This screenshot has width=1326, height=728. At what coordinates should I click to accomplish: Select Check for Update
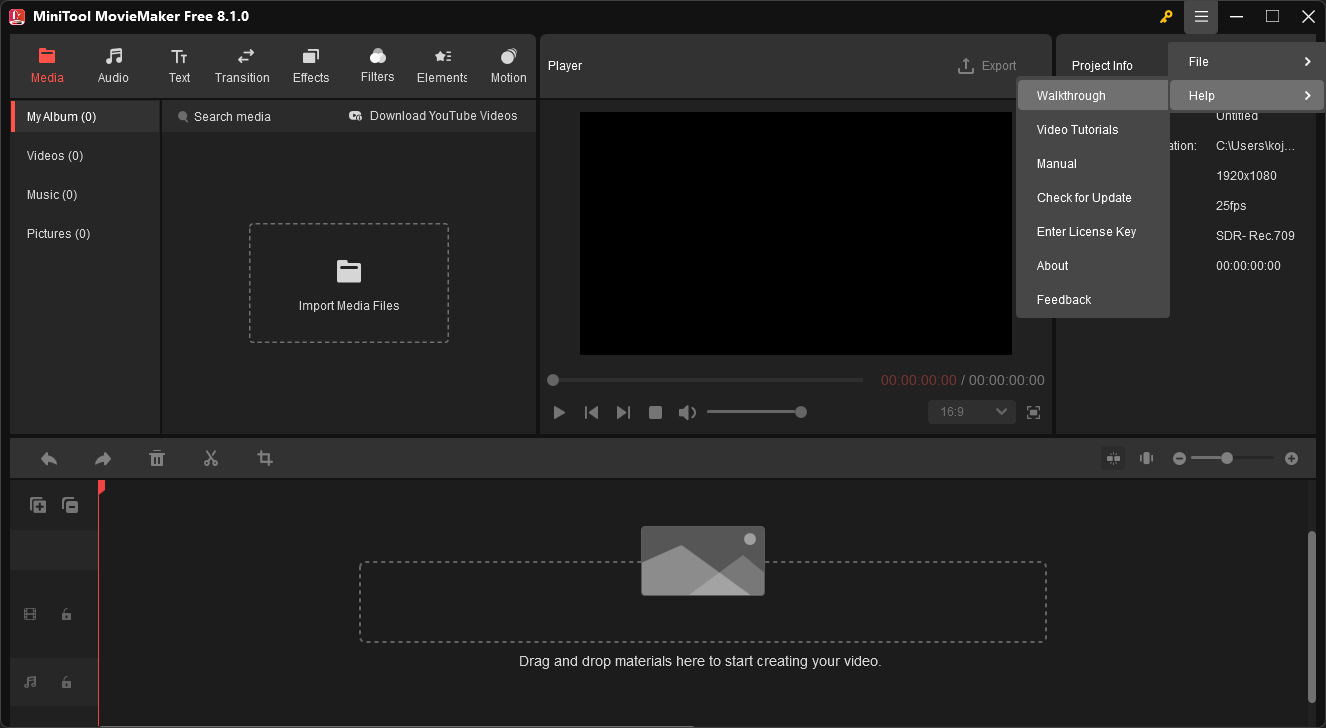coord(1093,198)
